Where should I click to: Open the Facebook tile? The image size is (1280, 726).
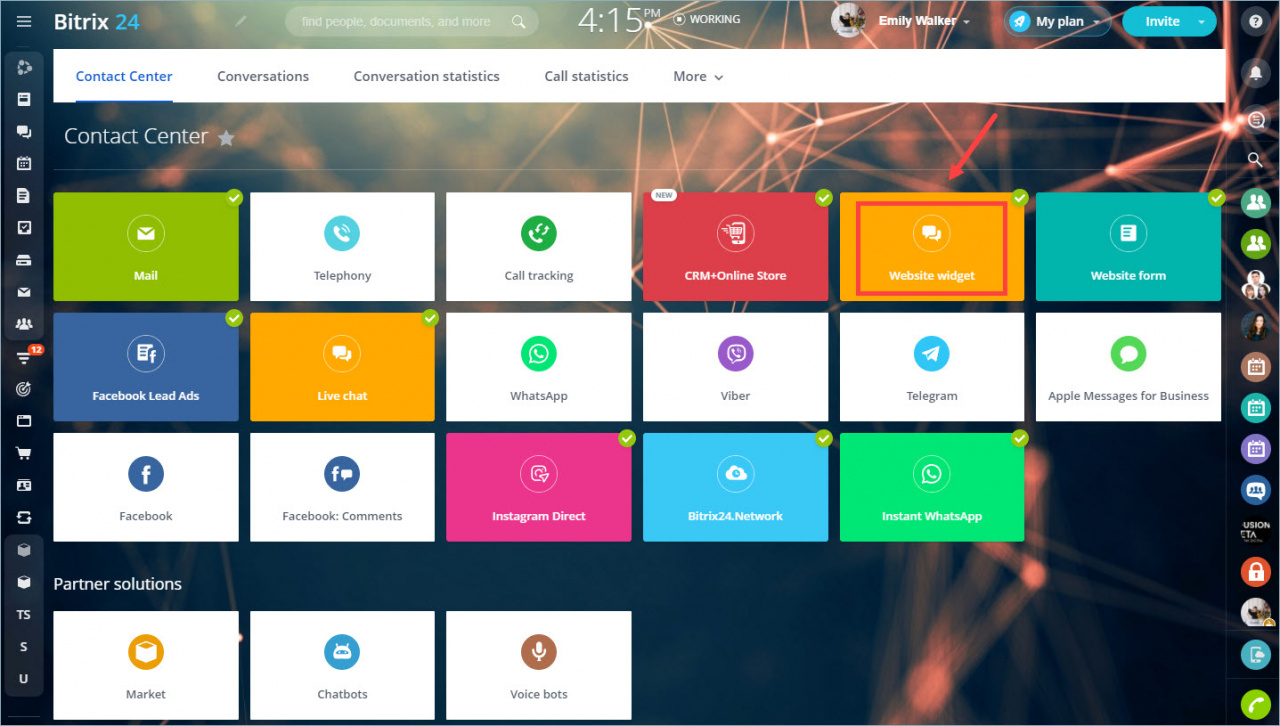pyautogui.click(x=146, y=487)
